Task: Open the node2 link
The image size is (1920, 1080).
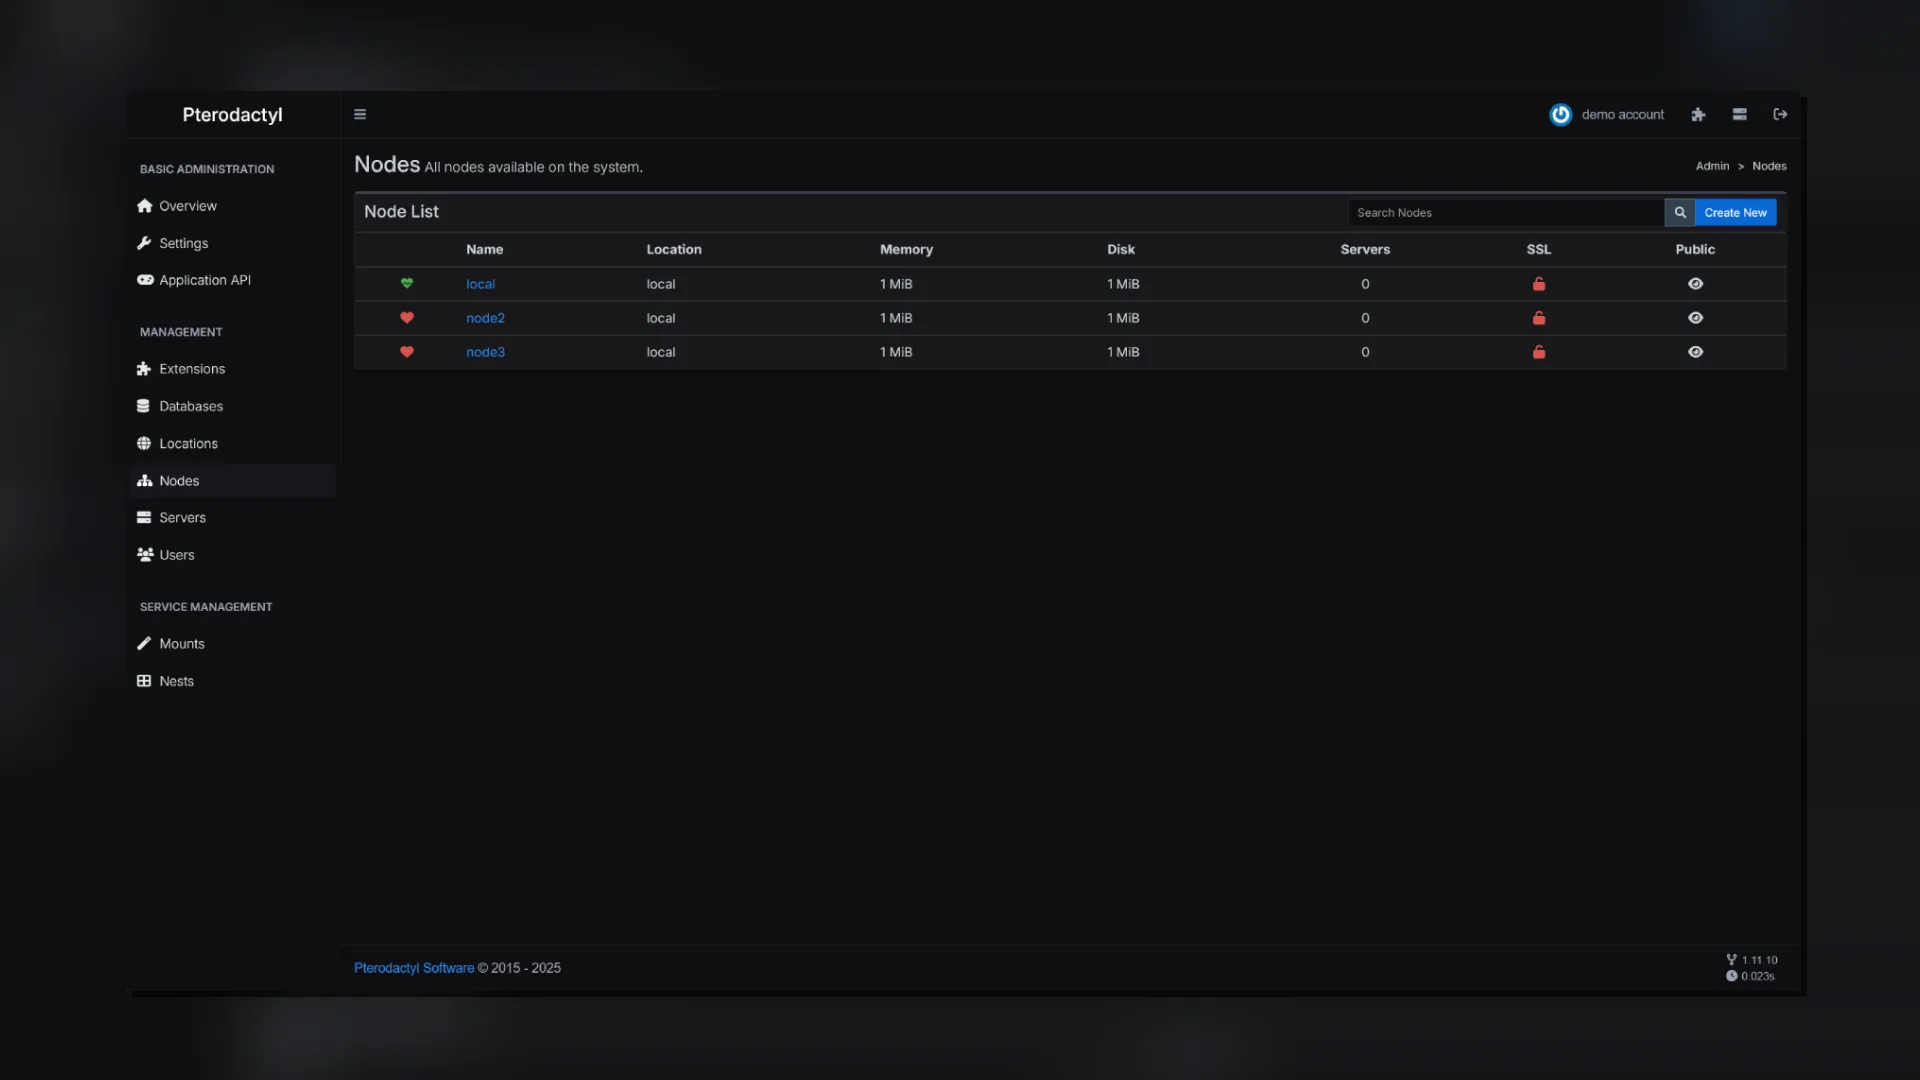Action: coord(485,318)
